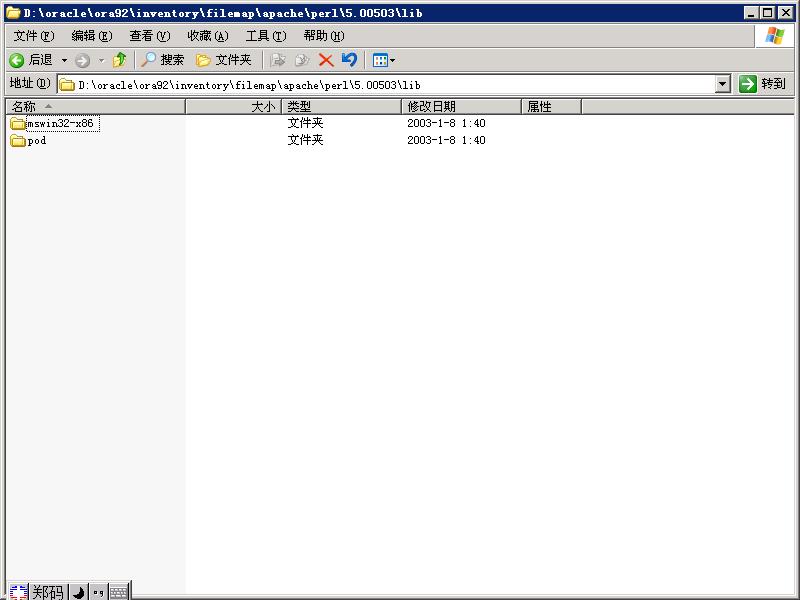Click the pod folder name

[37, 141]
